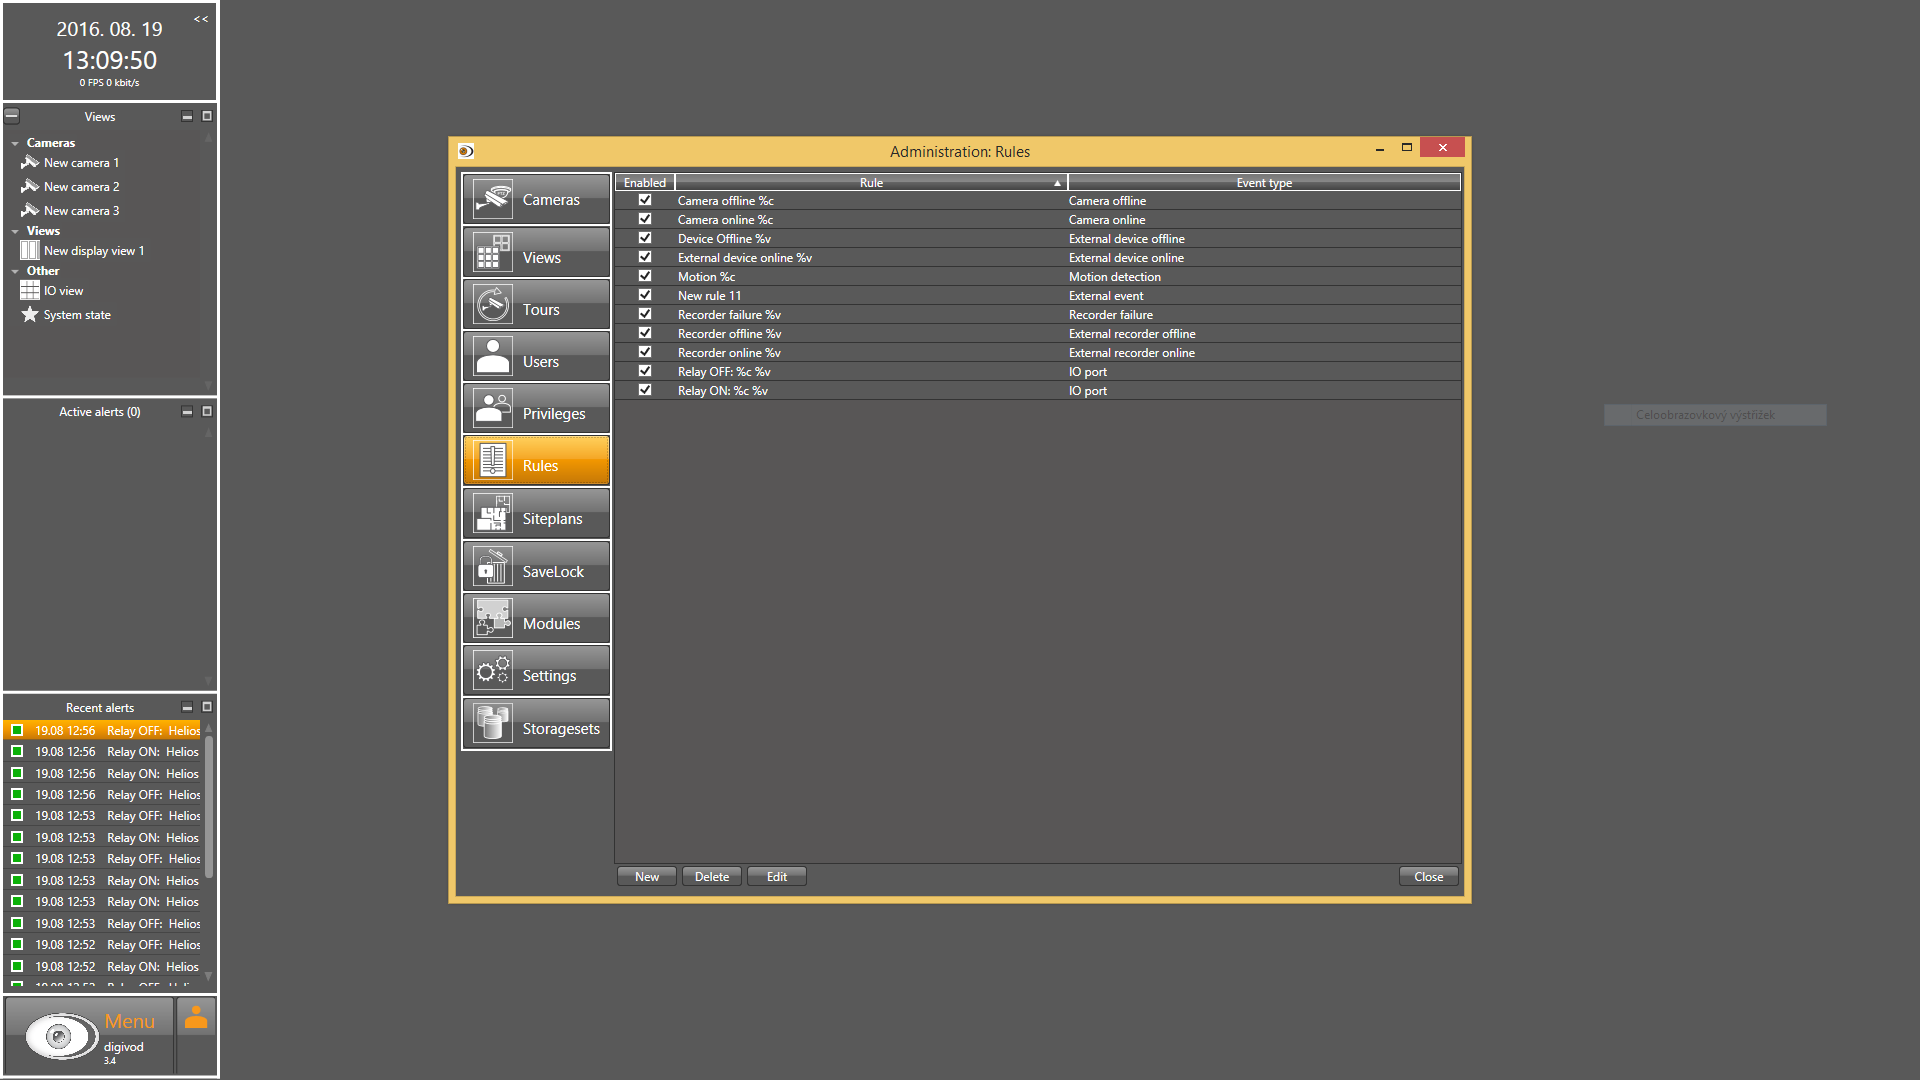Image resolution: width=1920 pixels, height=1080 pixels.
Task: Uncheck the Motion %c rule checkbox
Action: pos(645,276)
